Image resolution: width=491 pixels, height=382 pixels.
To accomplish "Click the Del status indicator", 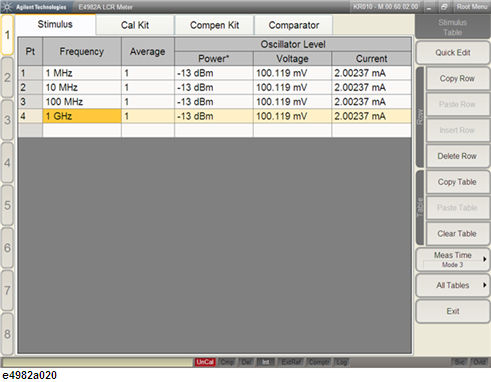I will pyautogui.click(x=246, y=362).
